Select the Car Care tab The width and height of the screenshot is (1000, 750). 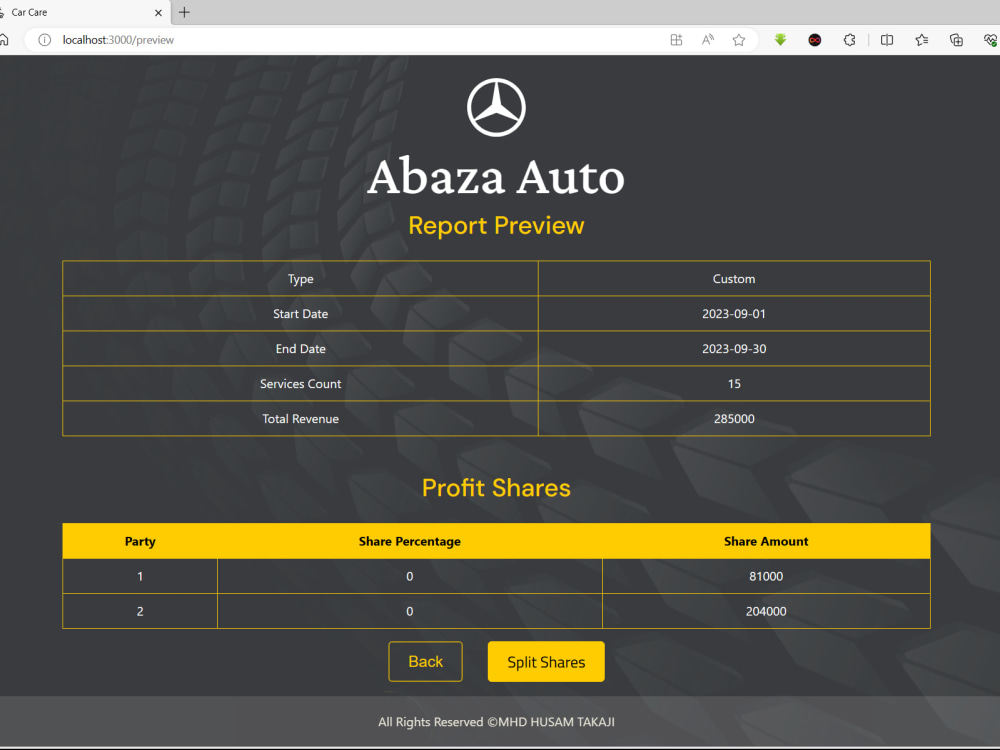point(83,12)
